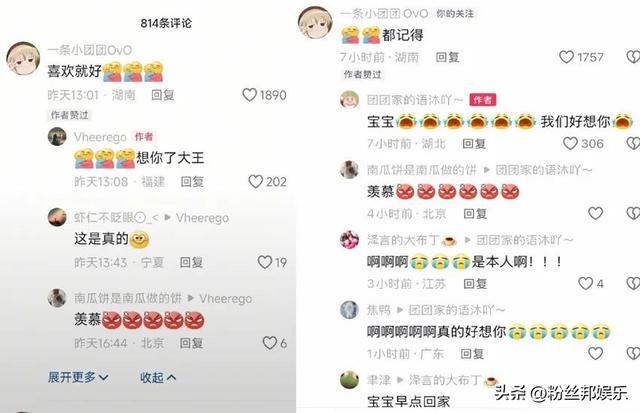Open 南瓜饼是南瓜做的饼 avatar in left panel

tap(57, 298)
